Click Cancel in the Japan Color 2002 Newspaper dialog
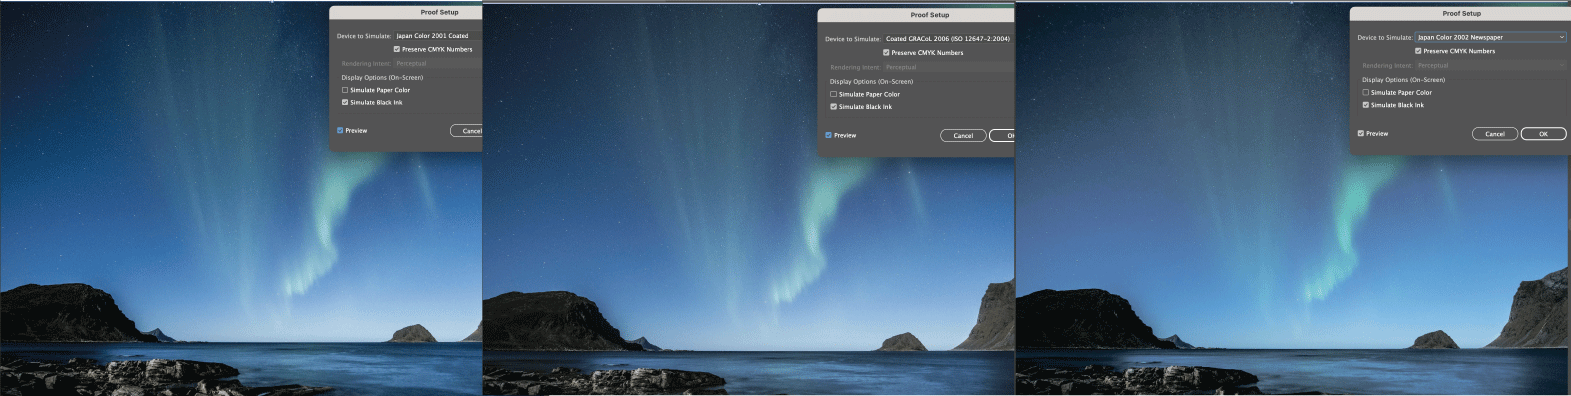1571x396 pixels. tap(1495, 134)
